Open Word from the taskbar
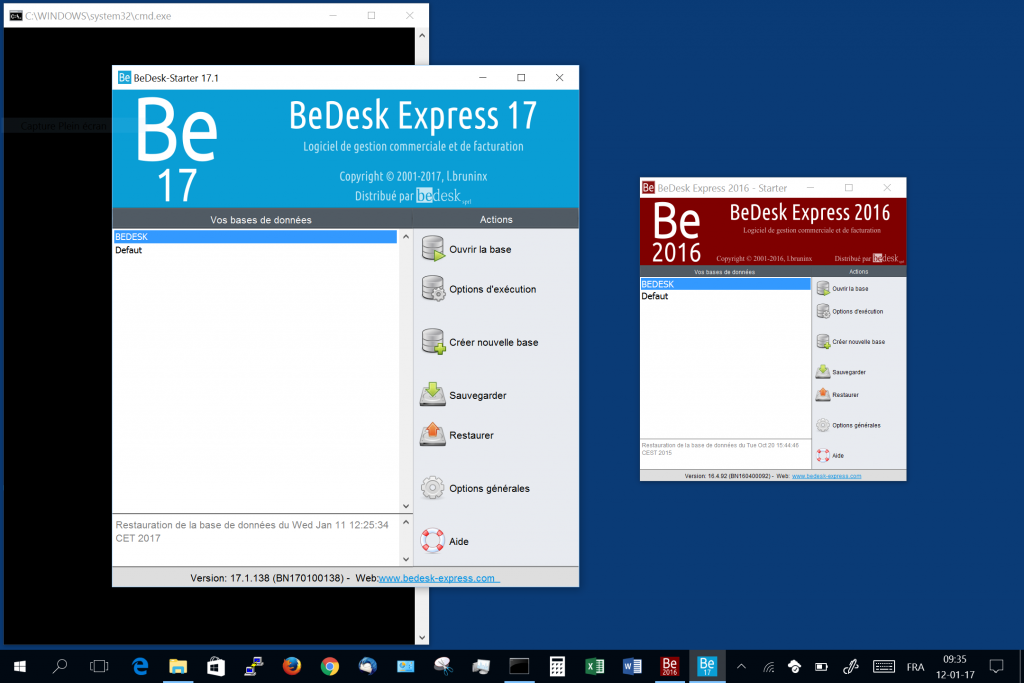The image size is (1024, 683). tap(632, 666)
